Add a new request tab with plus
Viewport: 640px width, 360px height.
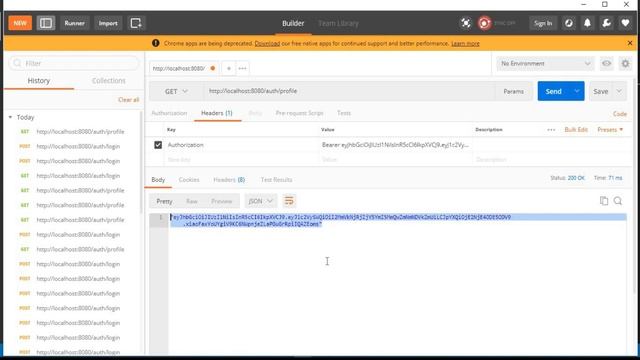(x=229, y=69)
